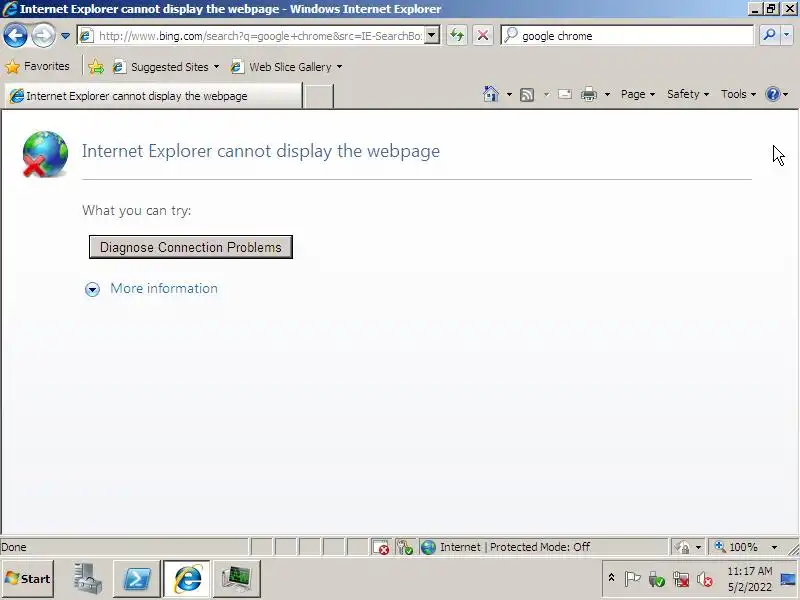Click the globe with red X error icon
This screenshot has height=600, width=800.
coord(45,155)
